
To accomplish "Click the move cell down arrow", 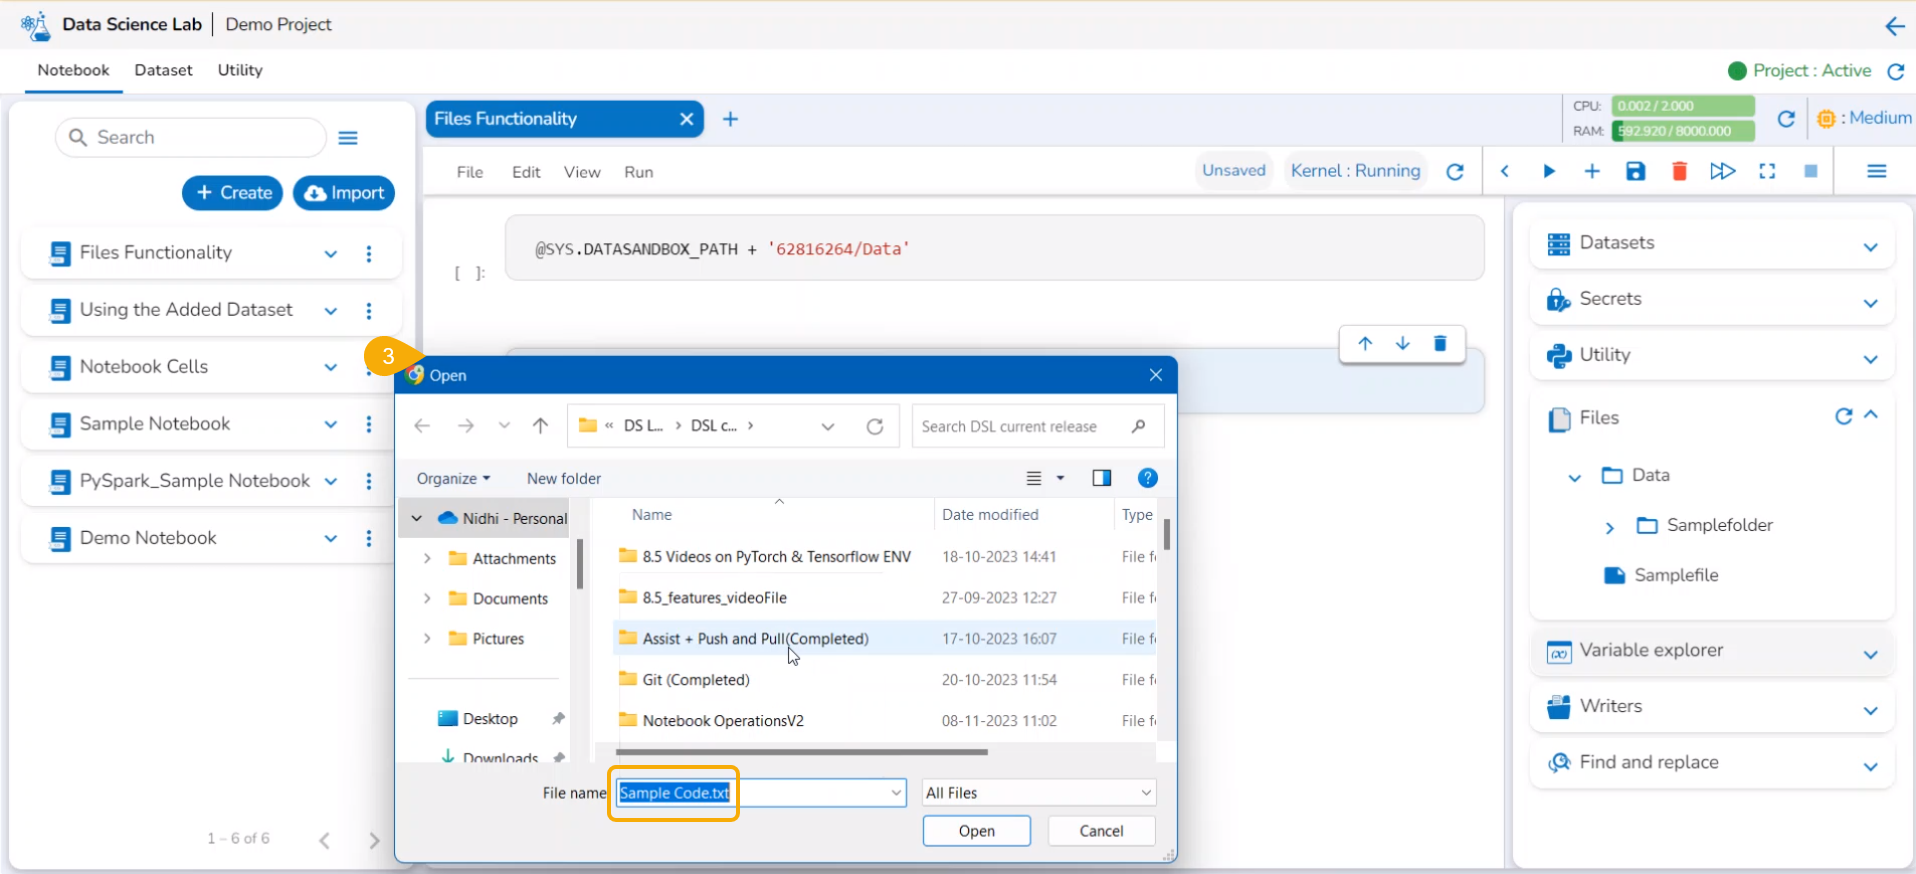I will [x=1402, y=344].
